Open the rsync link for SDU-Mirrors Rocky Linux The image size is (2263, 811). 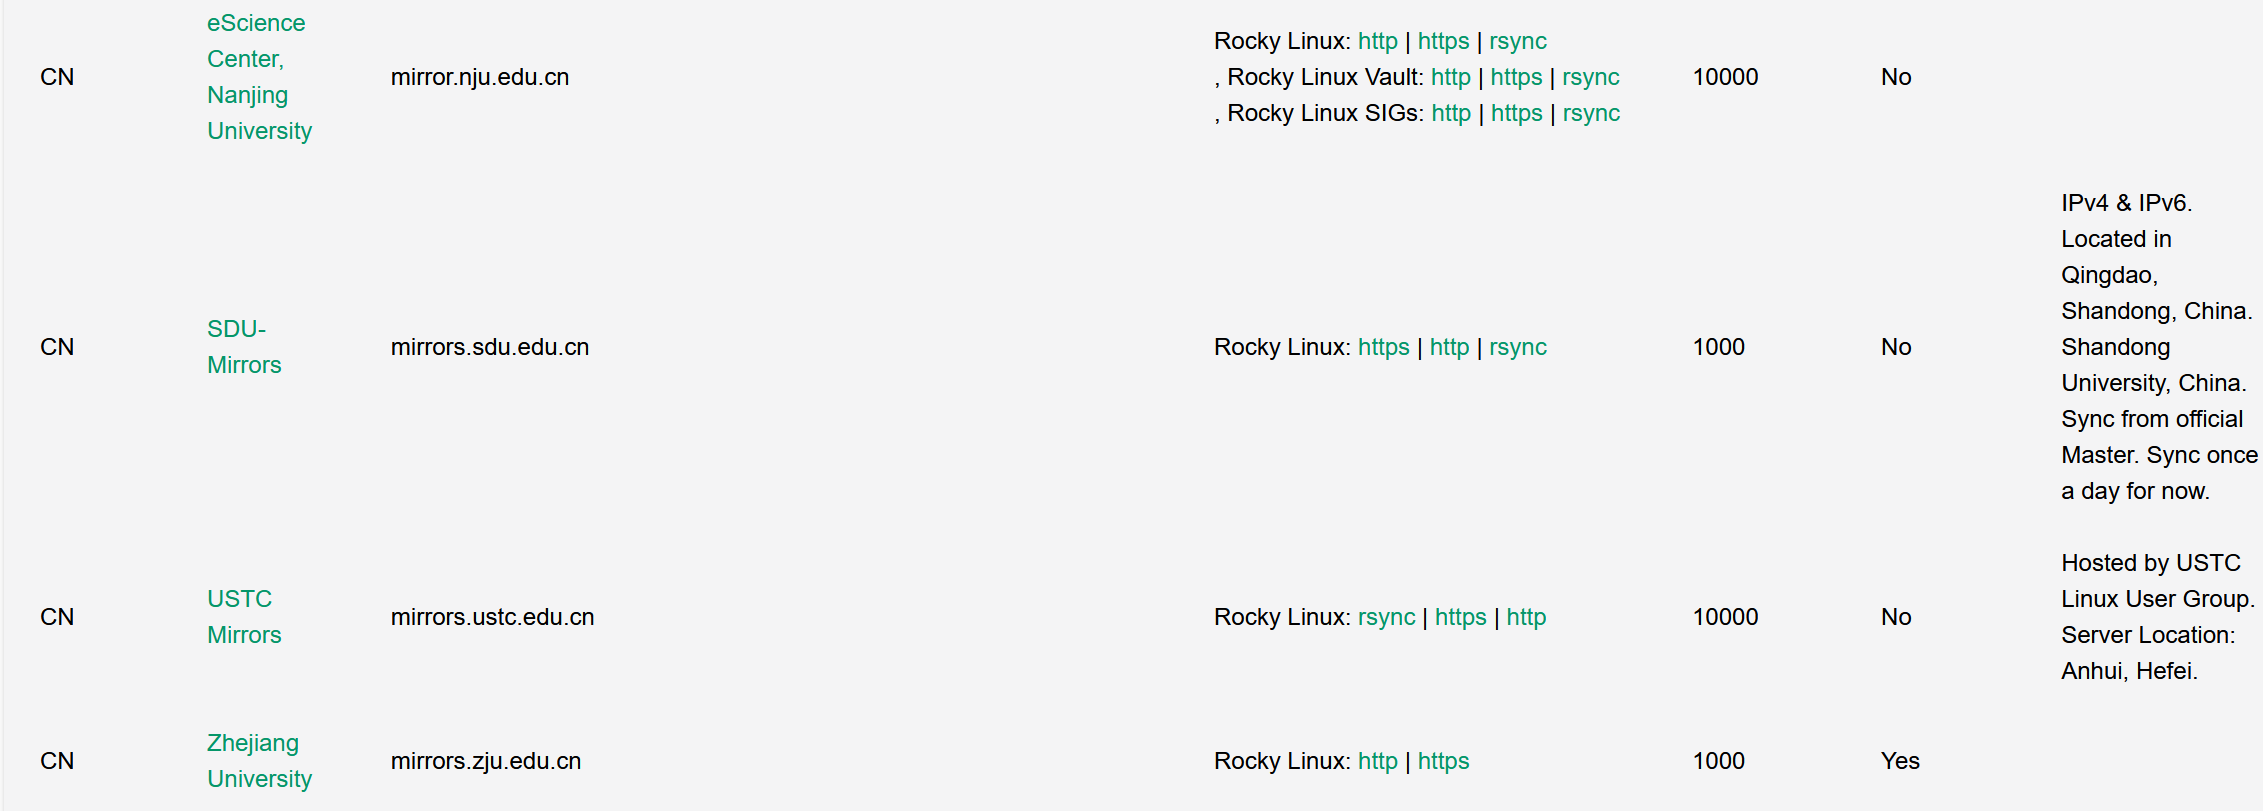point(1518,347)
